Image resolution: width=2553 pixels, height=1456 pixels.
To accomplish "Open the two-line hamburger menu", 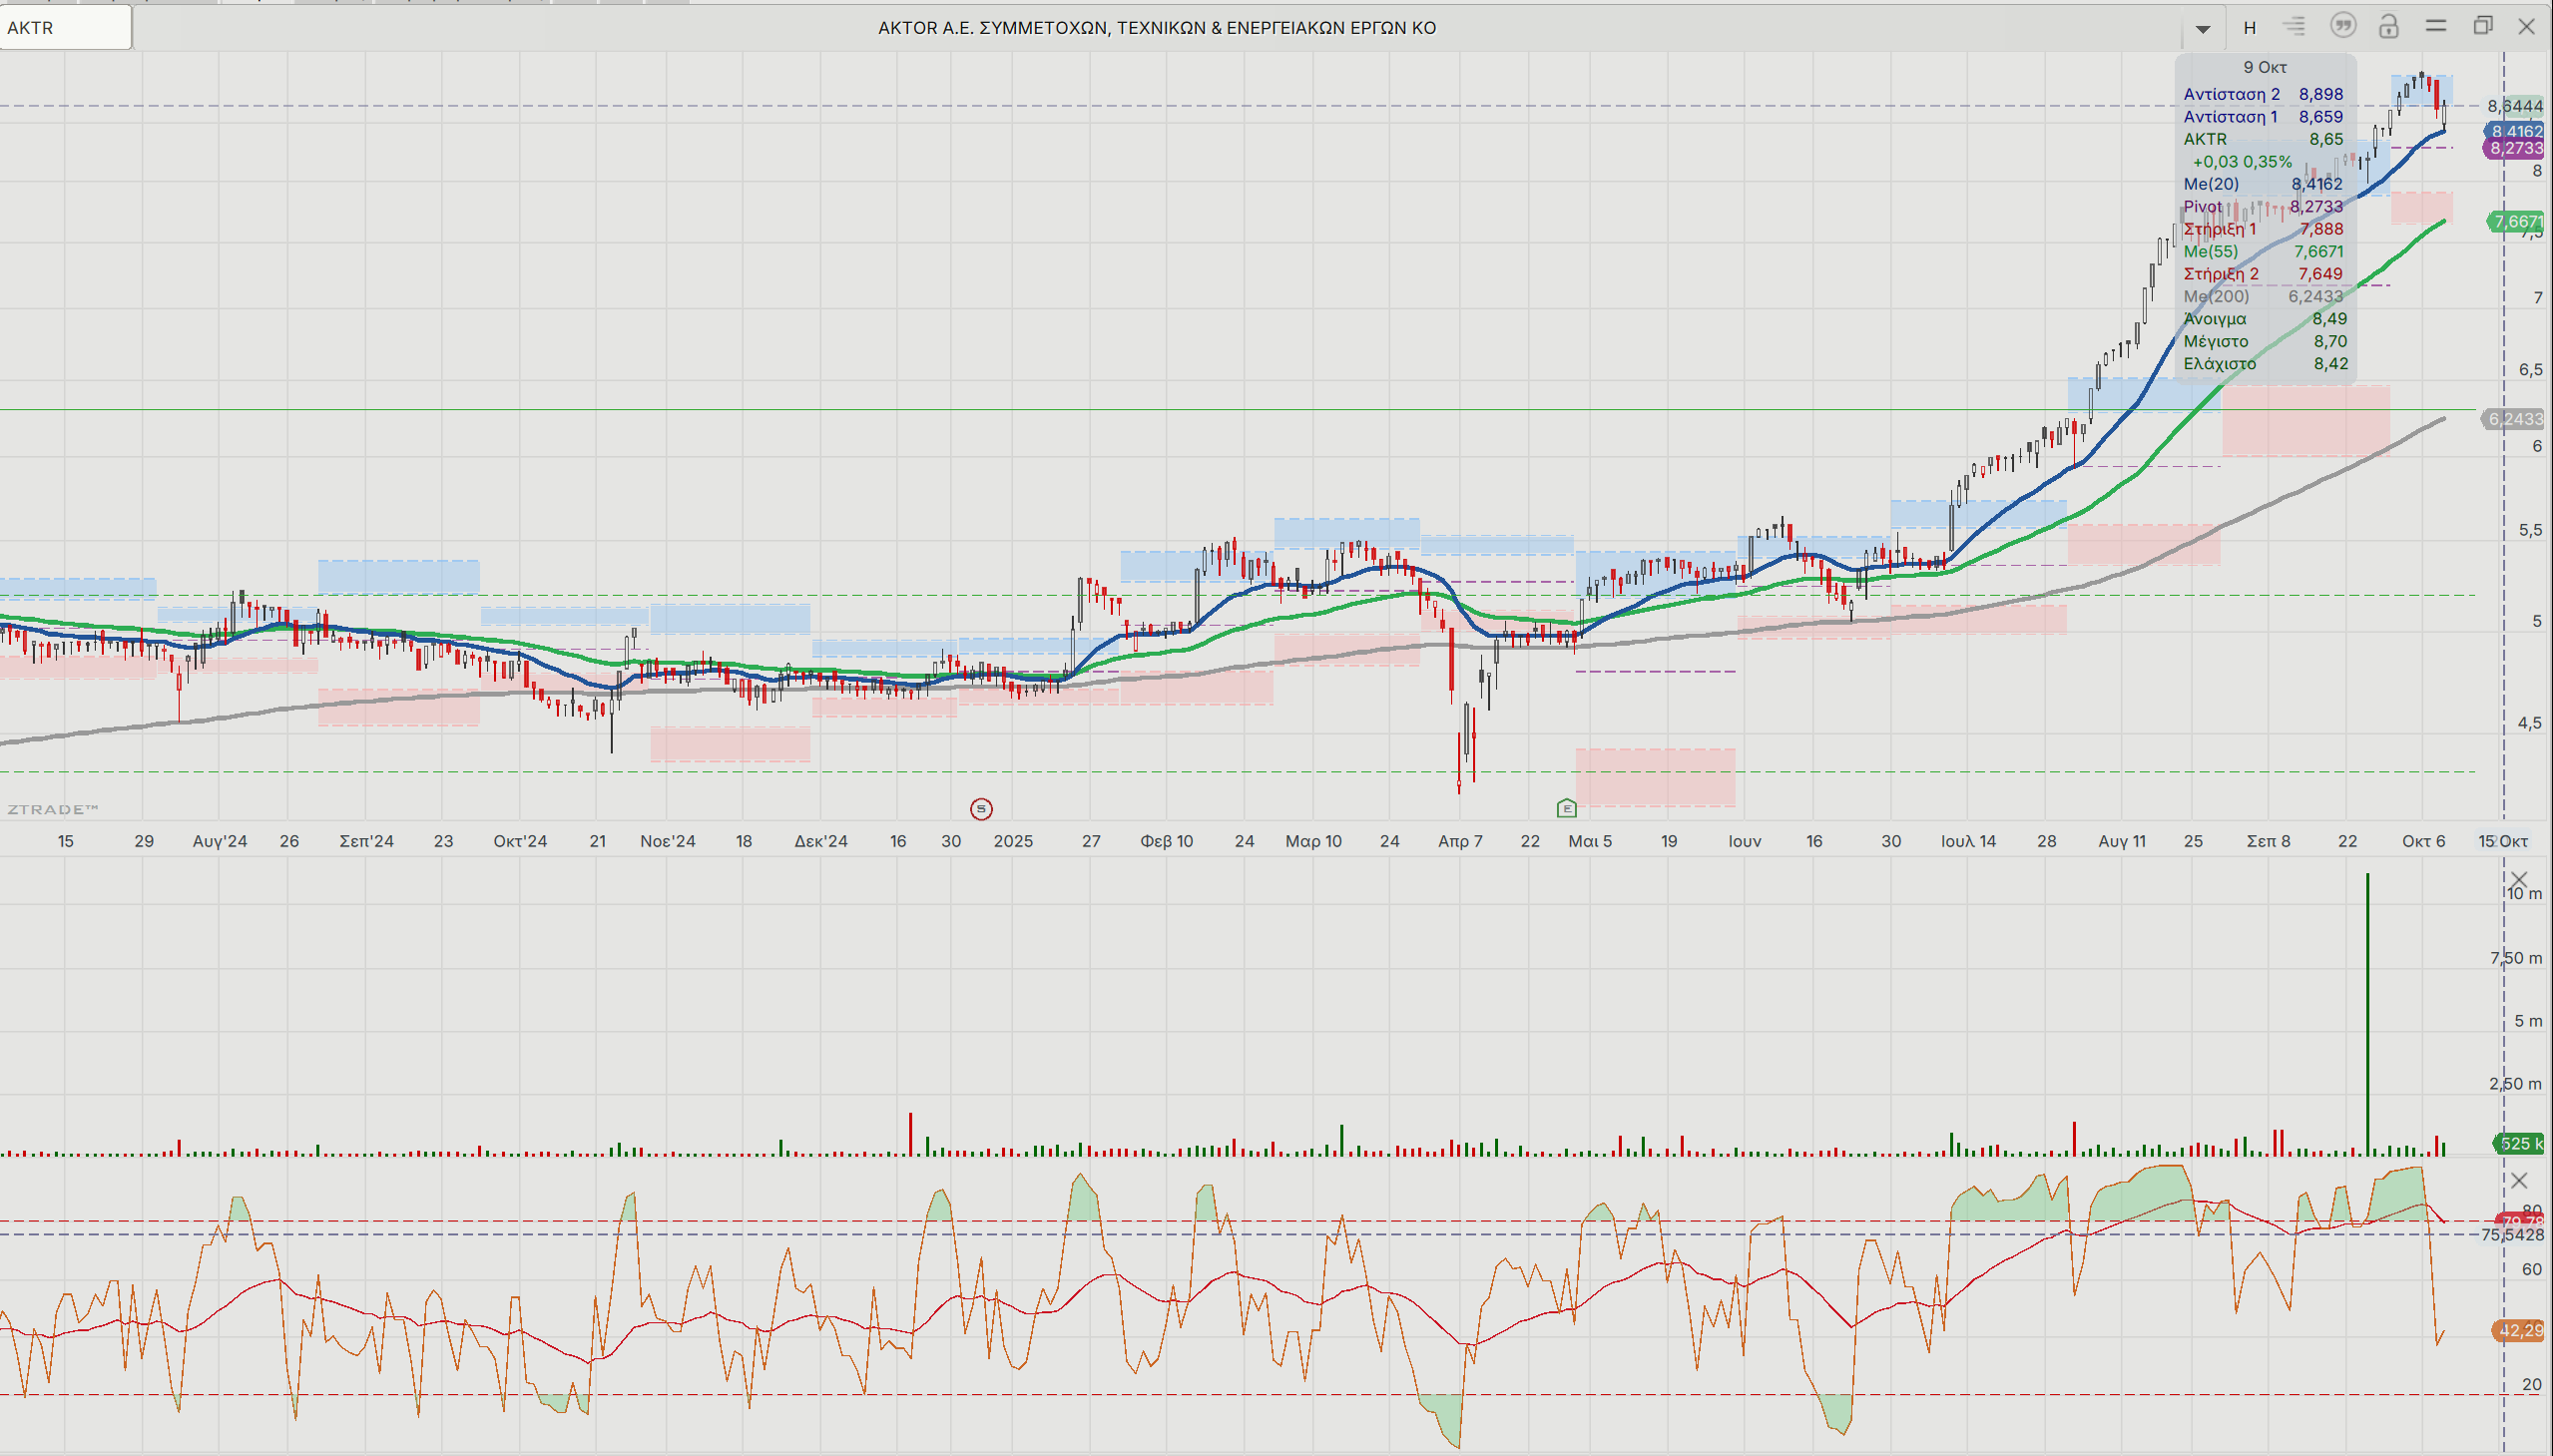I will pos(2435,26).
